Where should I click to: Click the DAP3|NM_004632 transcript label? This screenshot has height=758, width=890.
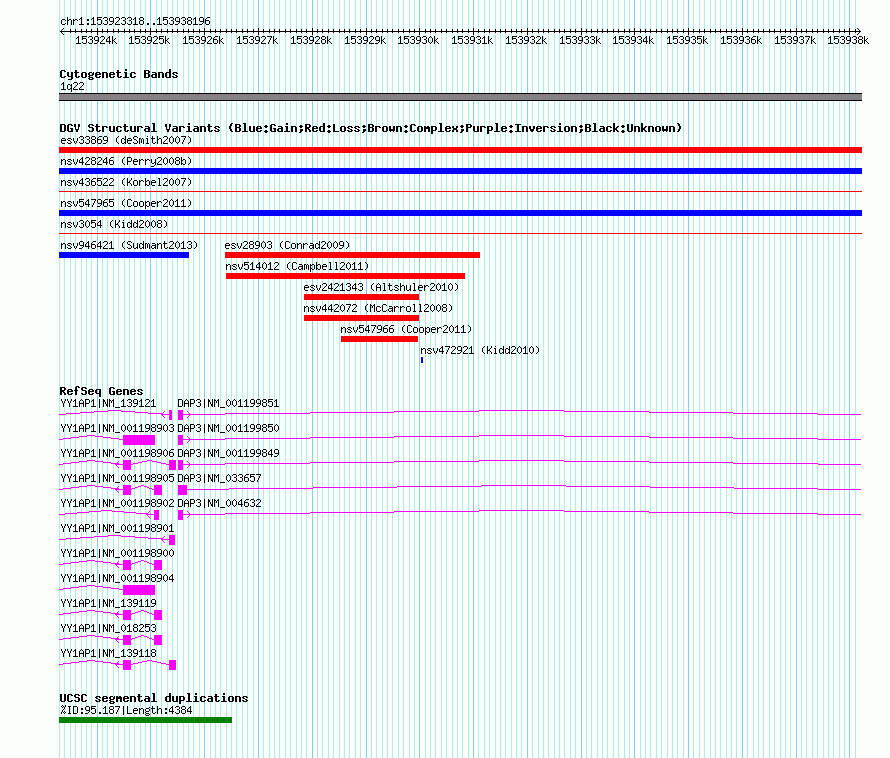tap(219, 503)
